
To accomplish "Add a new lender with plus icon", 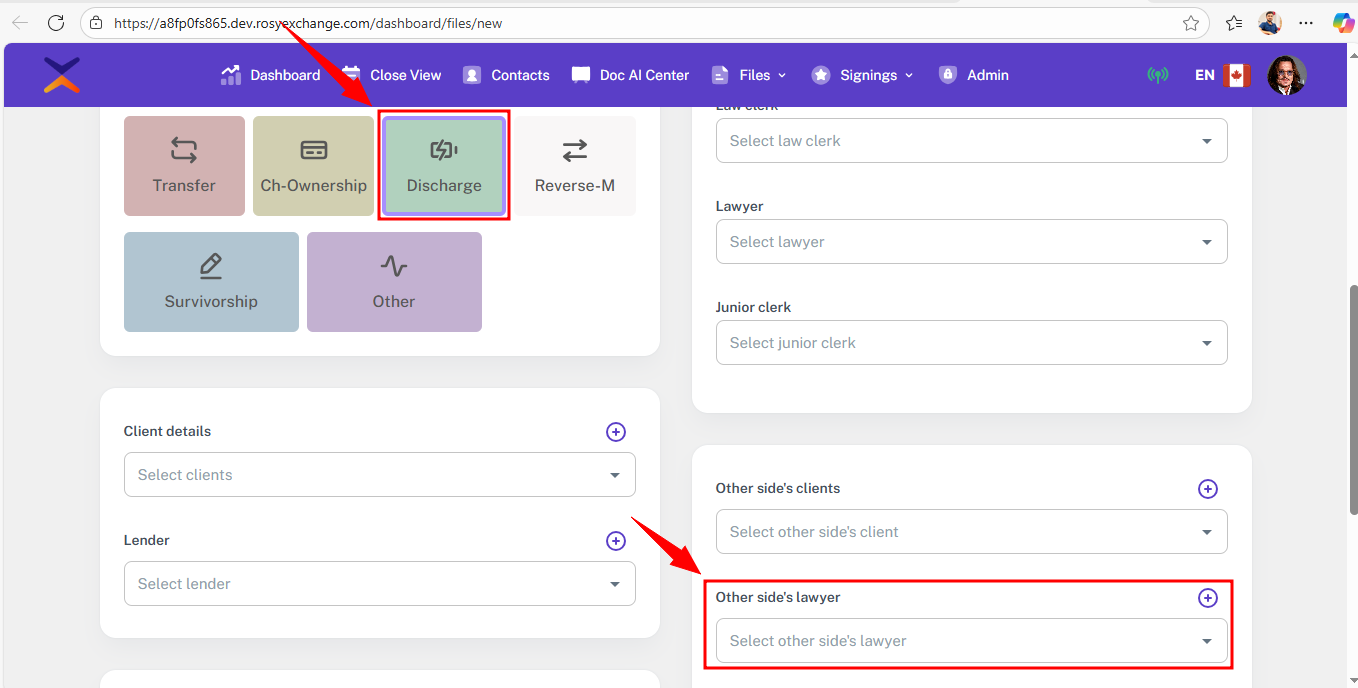I will click(616, 541).
